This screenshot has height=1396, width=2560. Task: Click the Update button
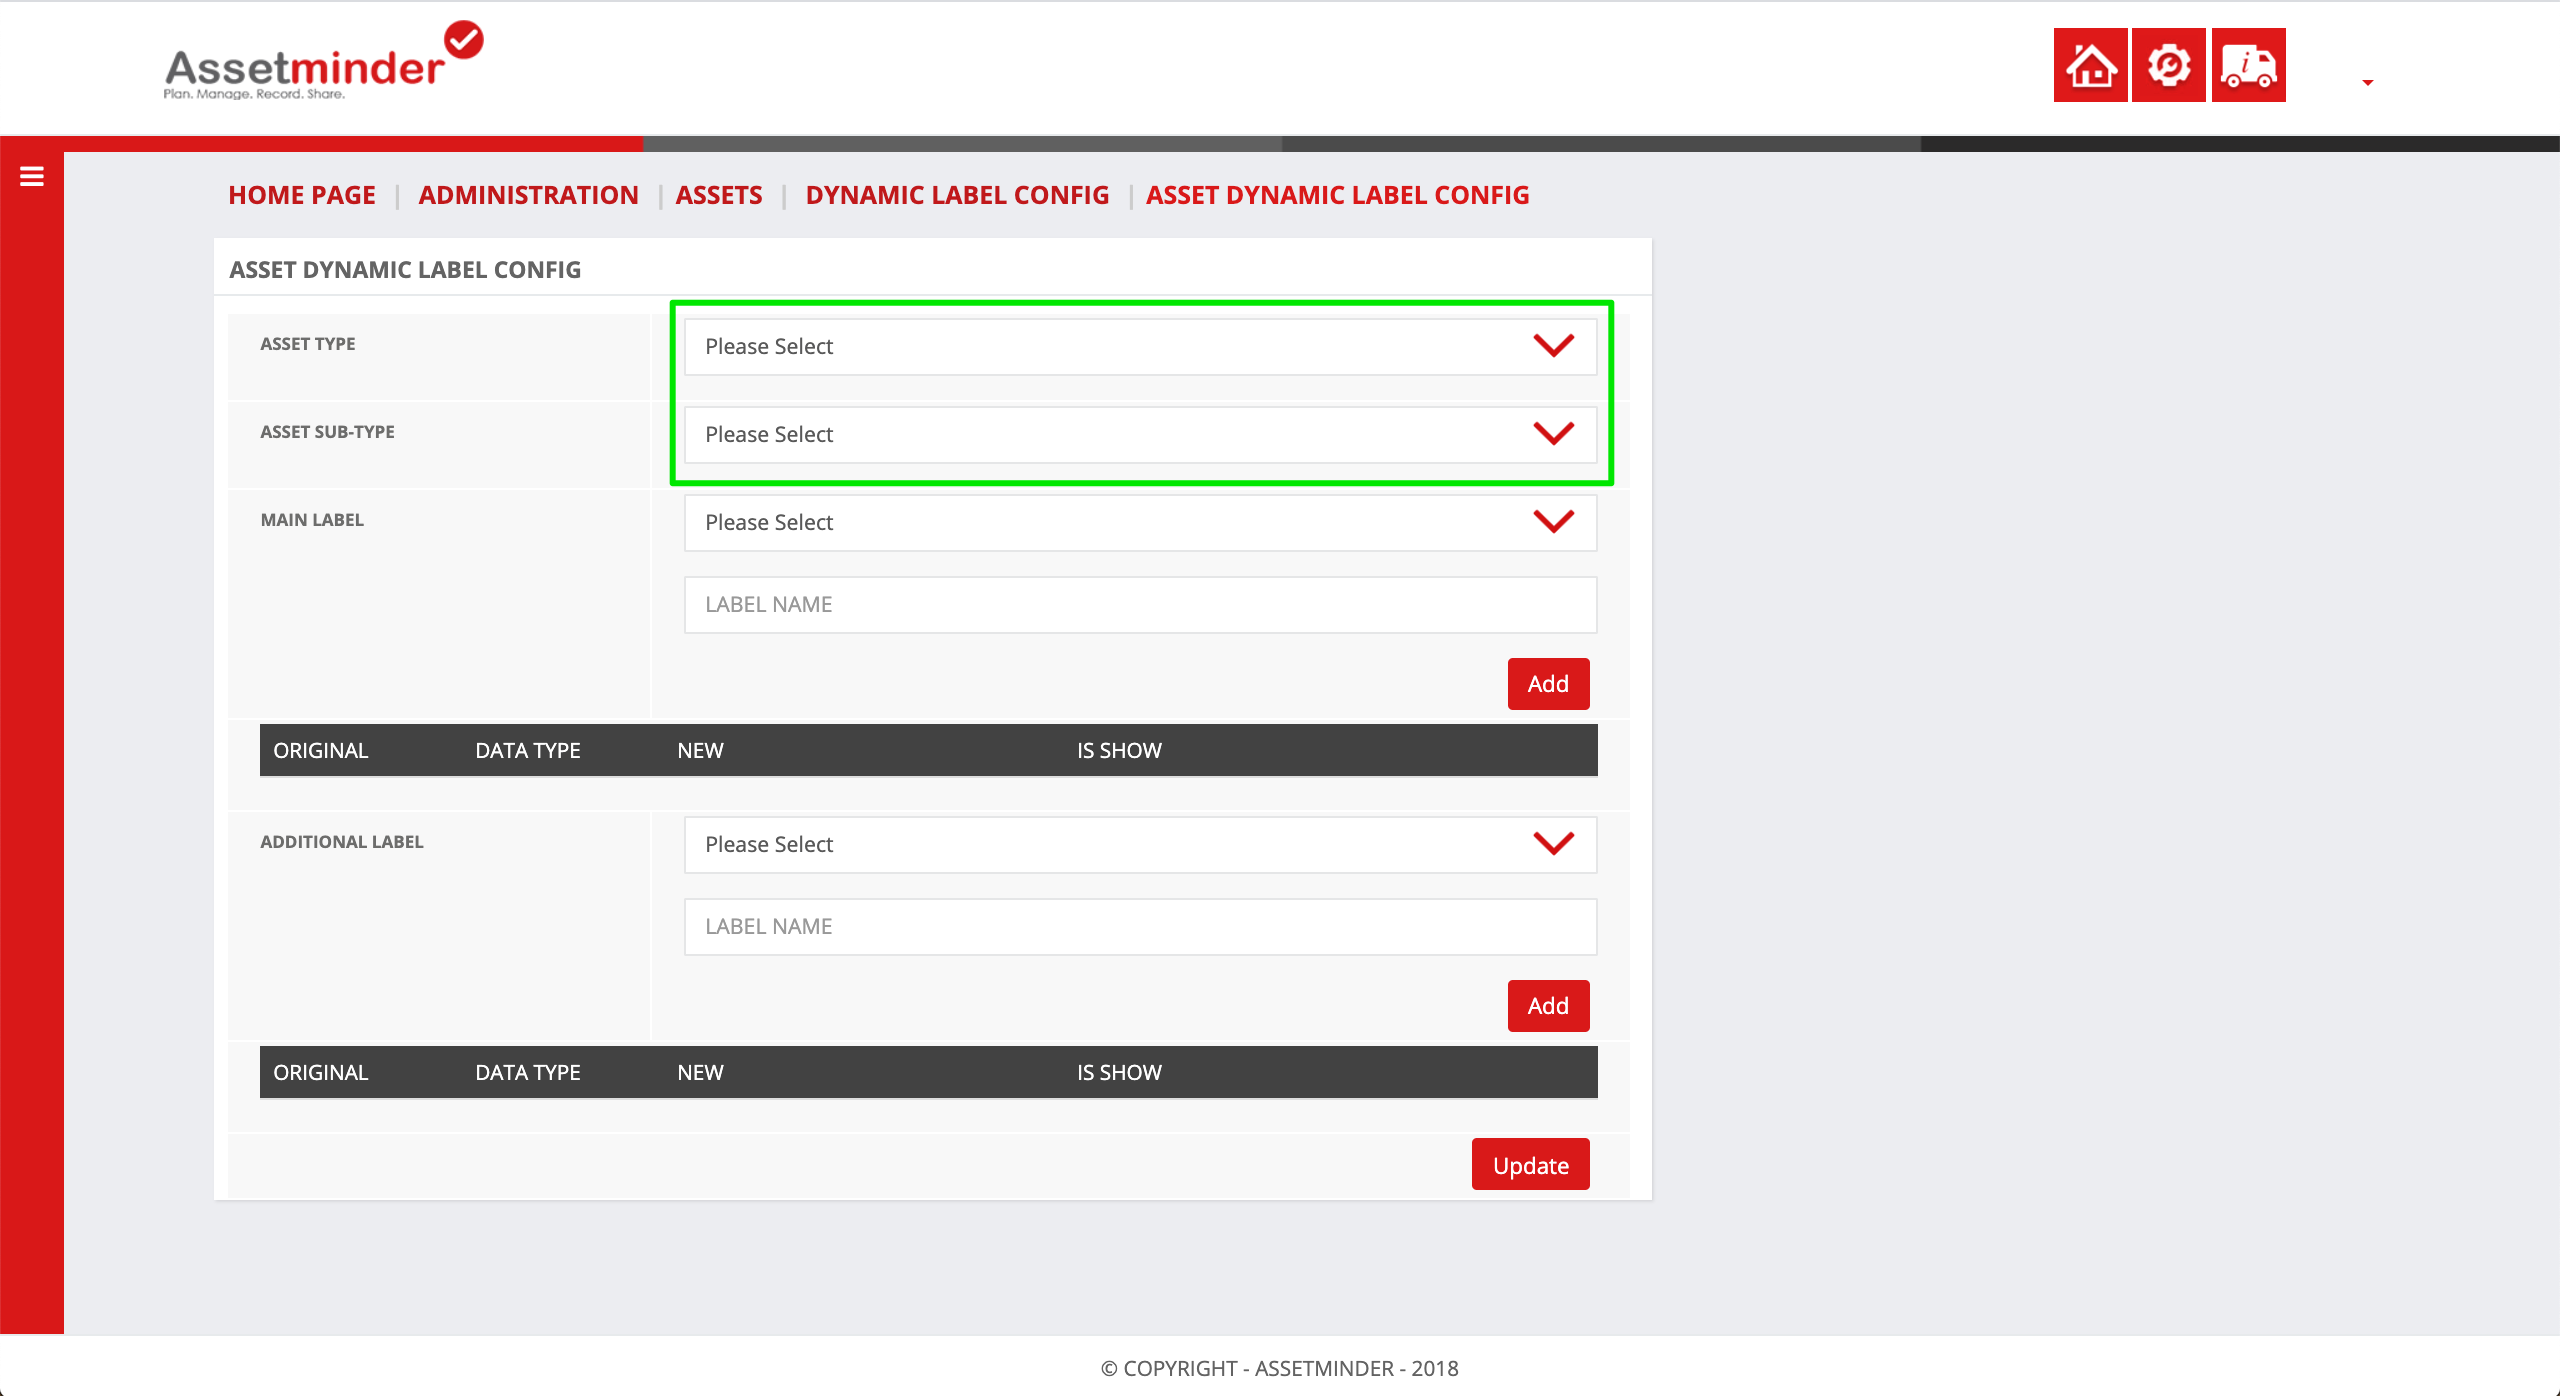pos(1530,1165)
